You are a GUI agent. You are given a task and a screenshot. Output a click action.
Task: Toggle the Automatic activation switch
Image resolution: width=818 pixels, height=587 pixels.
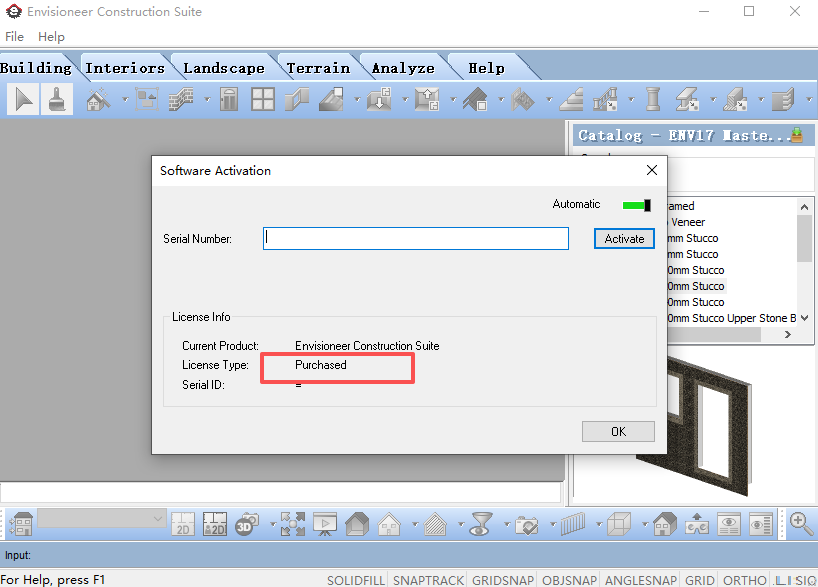636,205
